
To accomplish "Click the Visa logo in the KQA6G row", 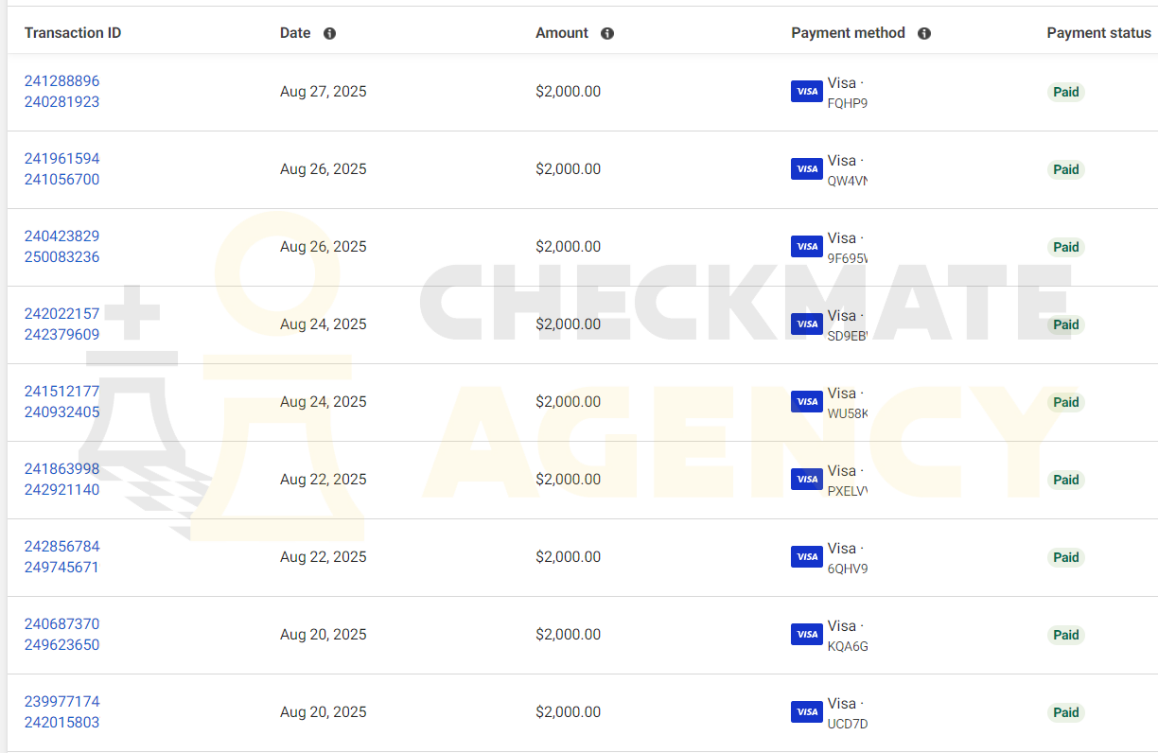I will click(806, 634).
